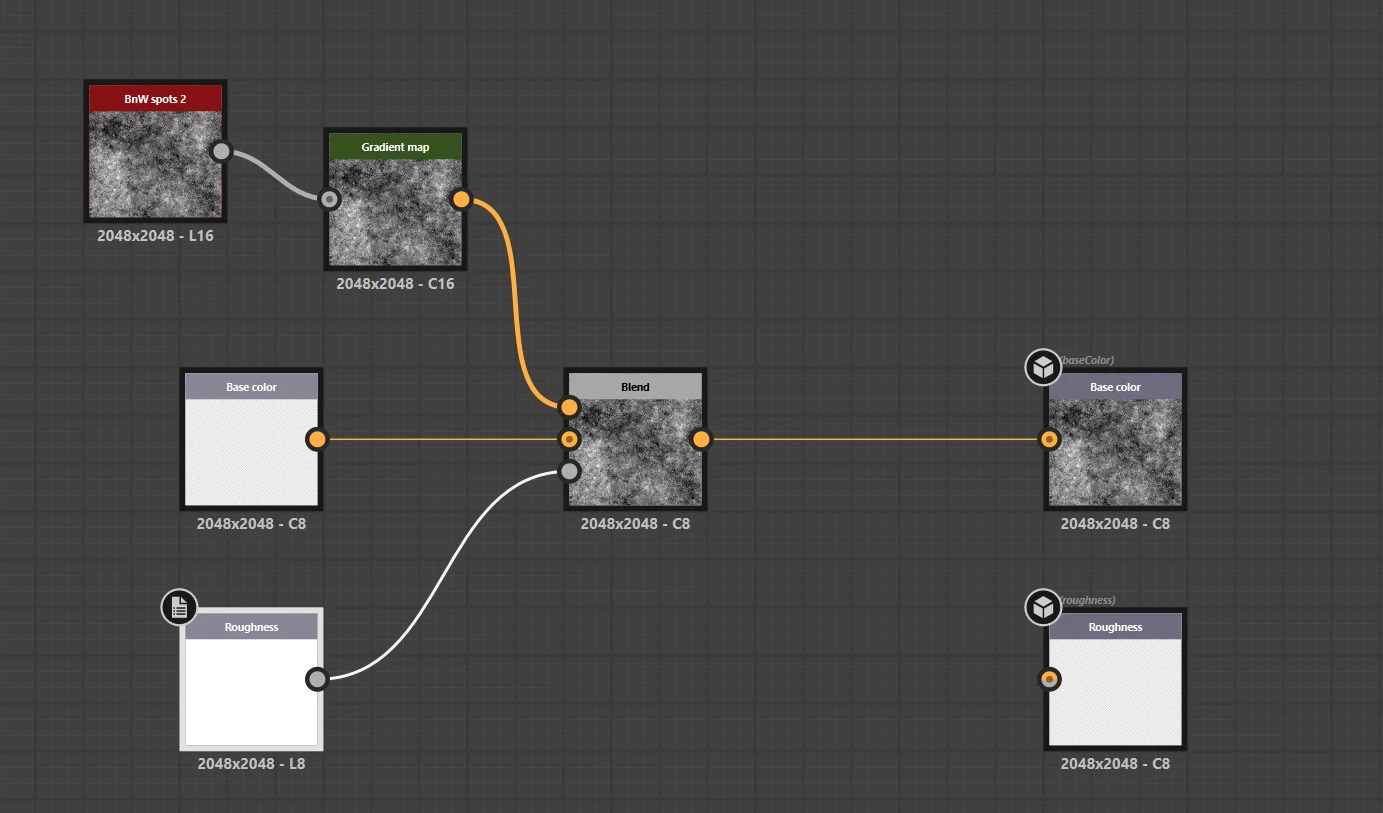1383x813 pixels.
Task: Click the Base color input node's output connector
Action: click(x=317, y=439)
